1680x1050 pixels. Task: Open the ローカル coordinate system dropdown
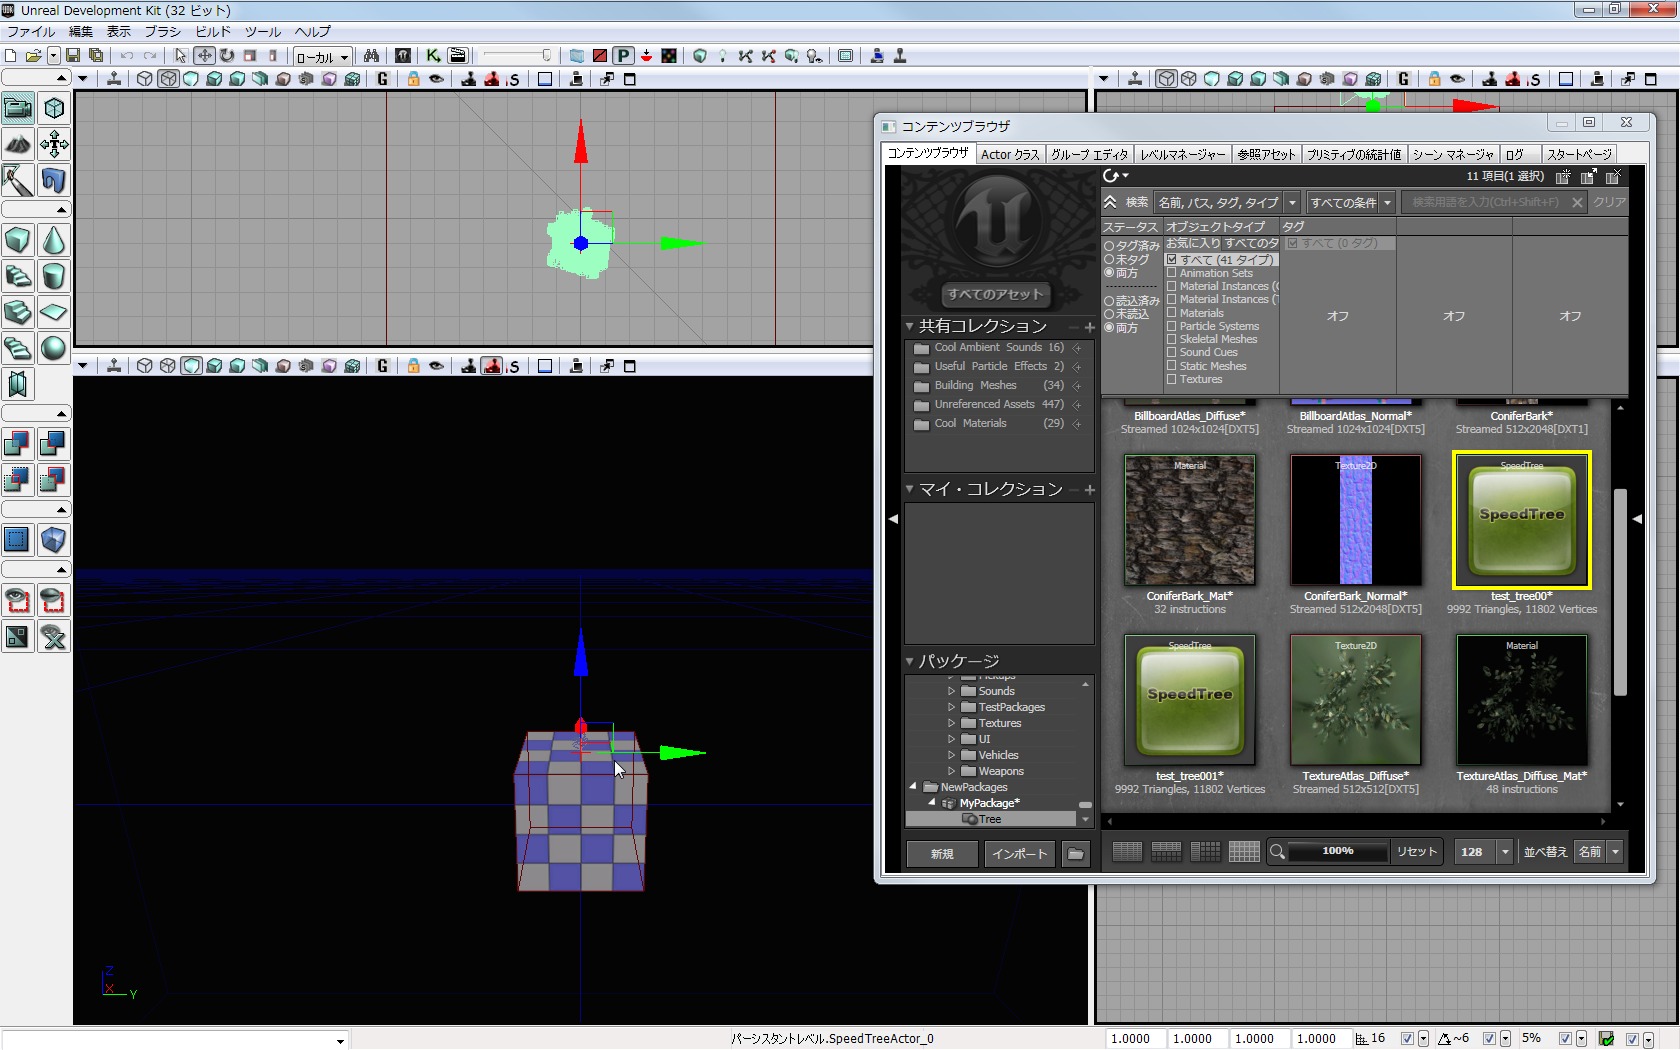(x=322, y=57)
